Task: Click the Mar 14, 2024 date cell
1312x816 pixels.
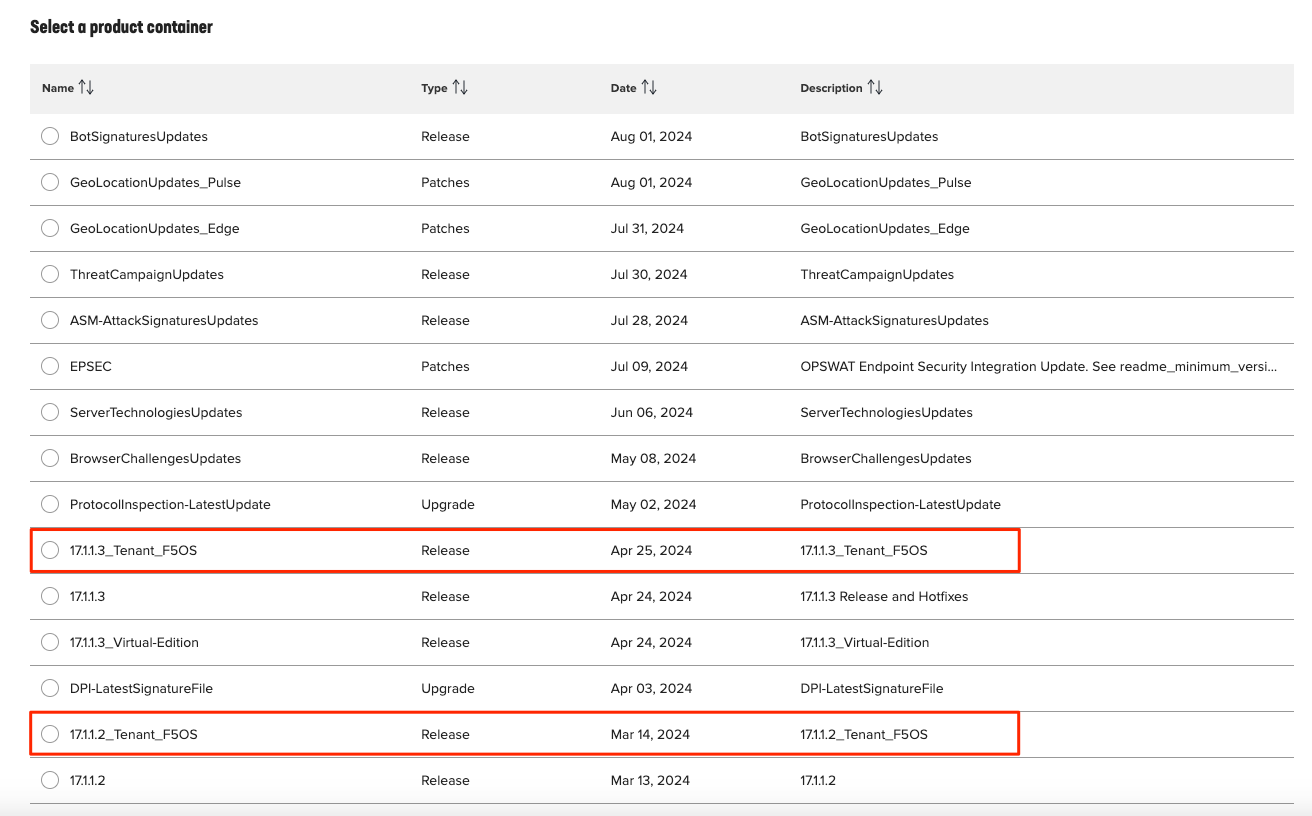Action: 650,734
